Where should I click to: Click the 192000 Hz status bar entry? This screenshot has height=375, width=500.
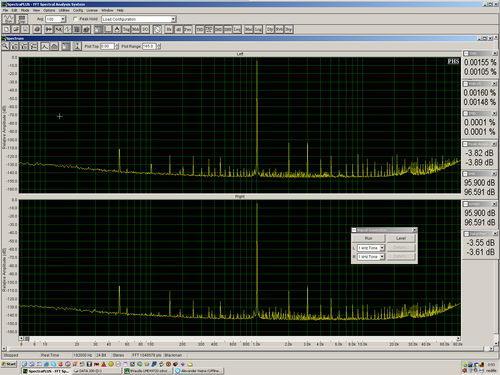(x=83, y=355)
